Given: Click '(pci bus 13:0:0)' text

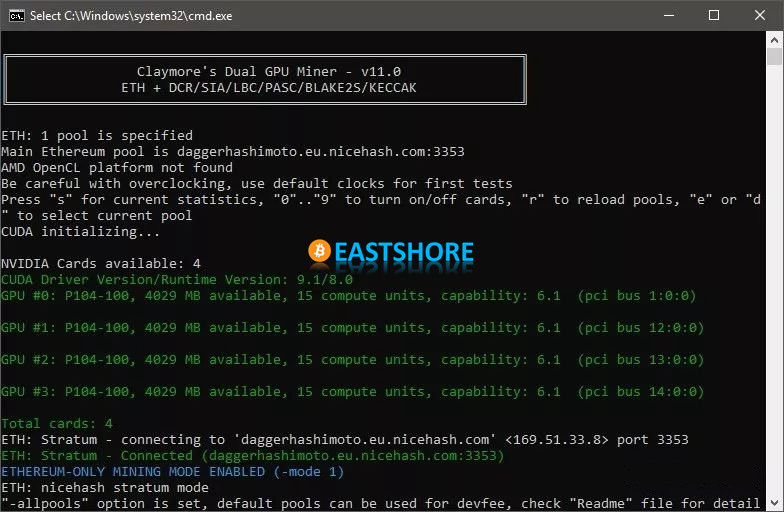Looking at the screenshot, I should pos(640,360).
